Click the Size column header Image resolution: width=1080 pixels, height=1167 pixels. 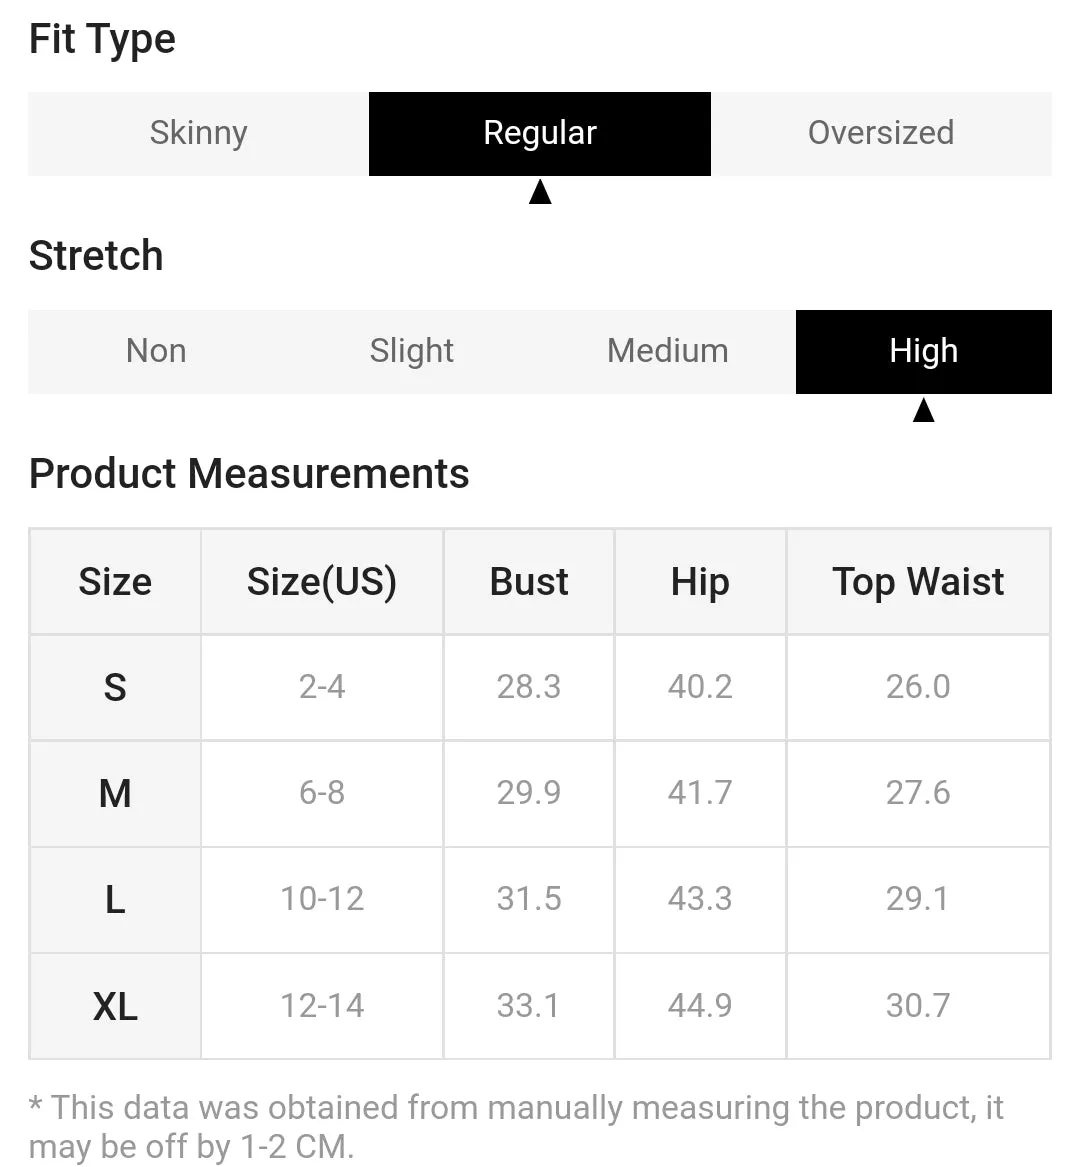(115, 581)
